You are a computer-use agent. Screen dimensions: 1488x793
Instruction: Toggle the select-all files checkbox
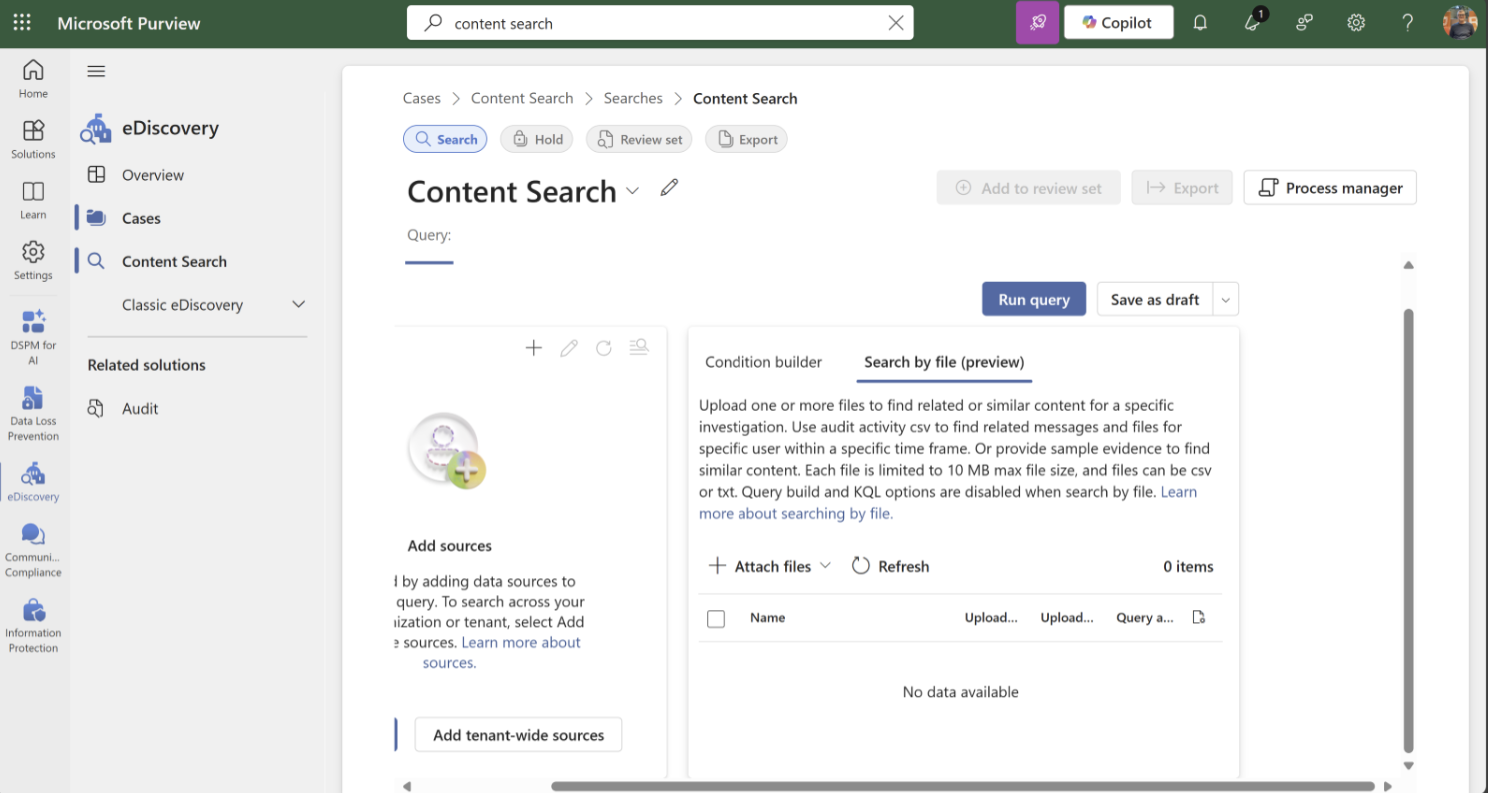(x=716, y=619)
